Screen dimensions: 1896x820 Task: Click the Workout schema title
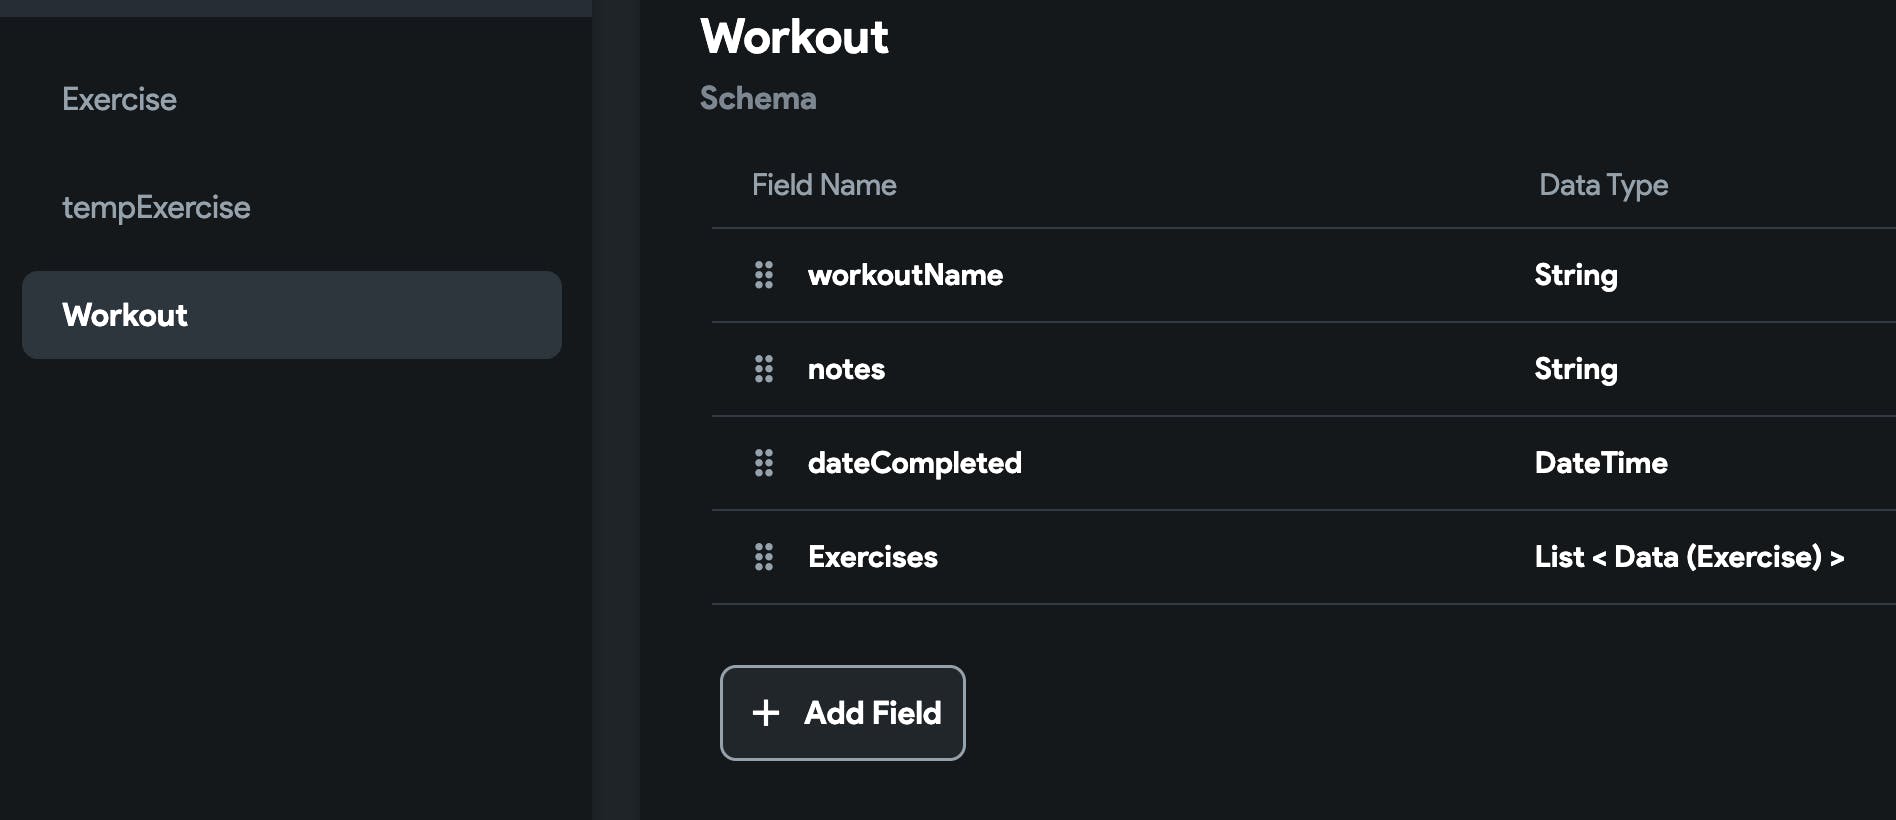[794, 37]
